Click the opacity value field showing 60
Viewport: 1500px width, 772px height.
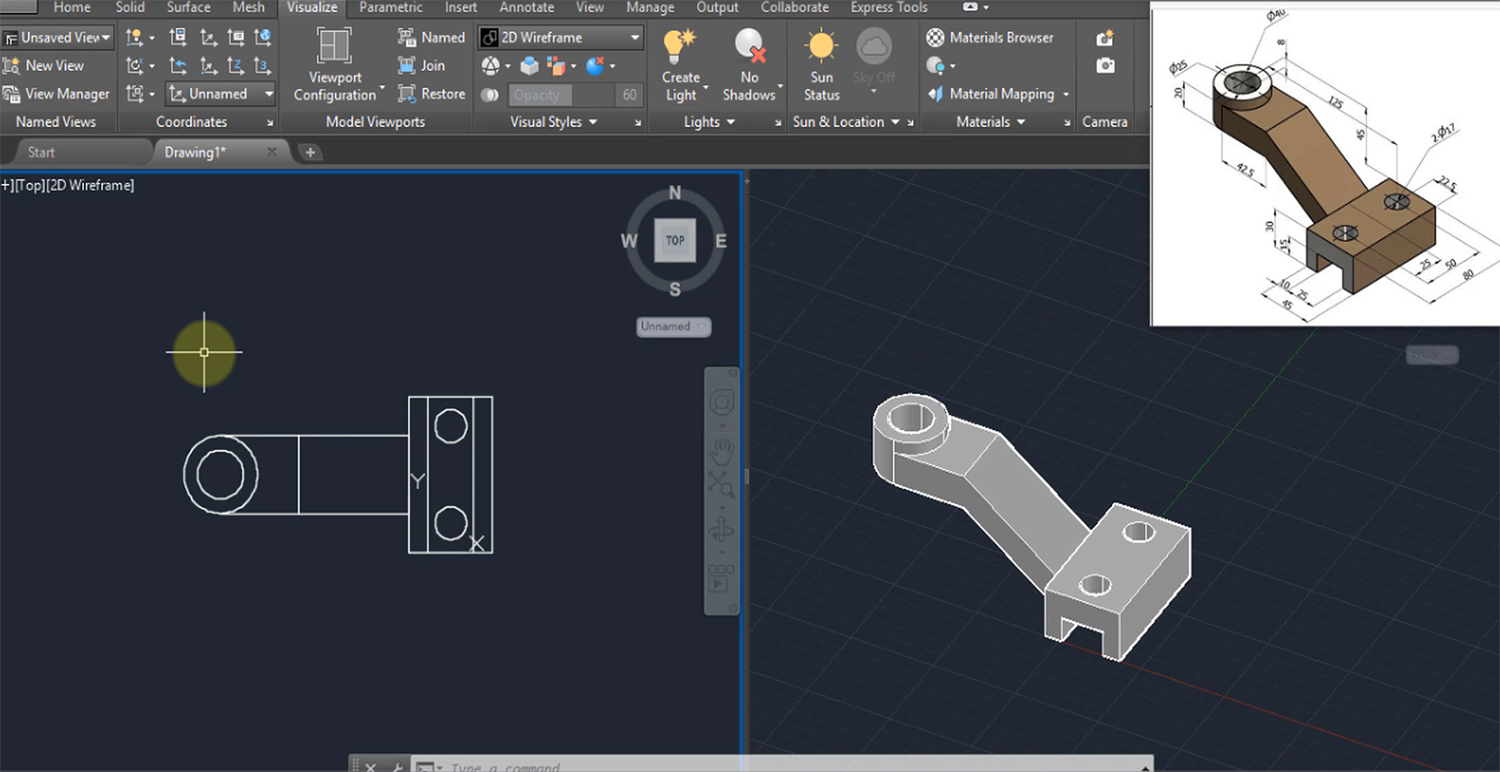coord(629,95)
